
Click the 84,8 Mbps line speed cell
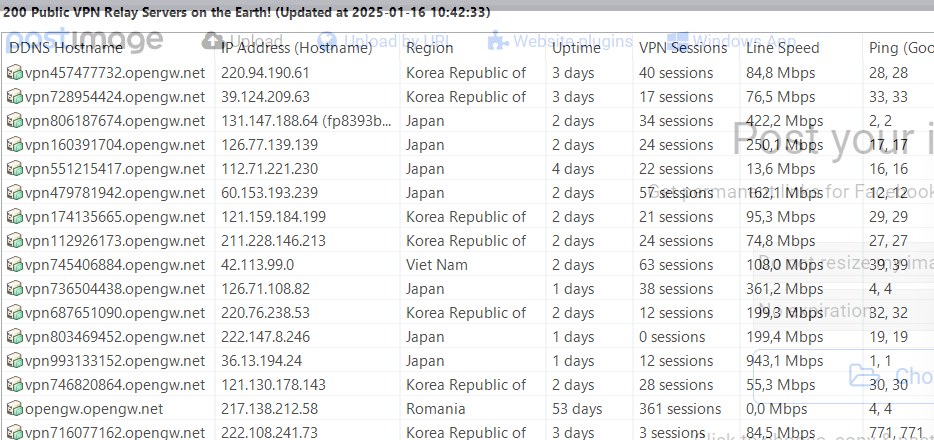tap(781, 73)
